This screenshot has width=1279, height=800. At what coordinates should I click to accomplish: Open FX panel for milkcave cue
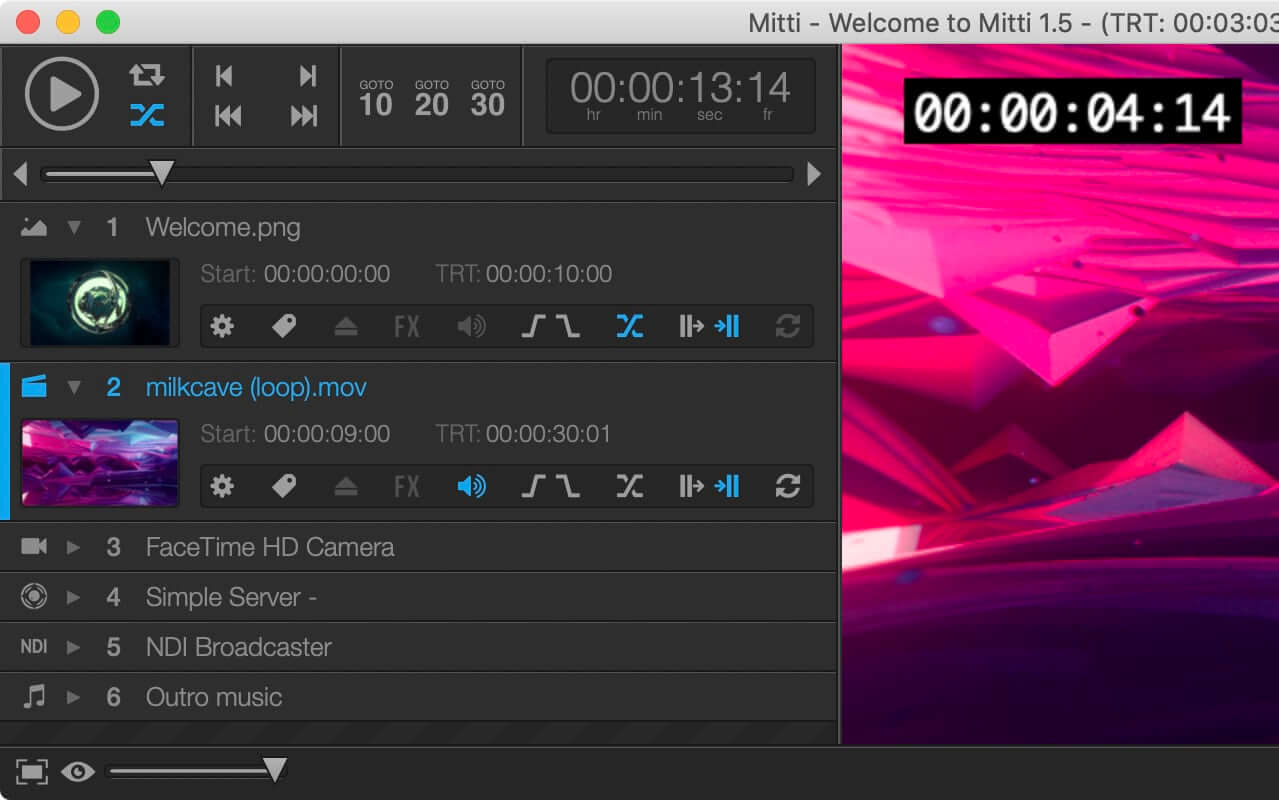click(407, 487)
